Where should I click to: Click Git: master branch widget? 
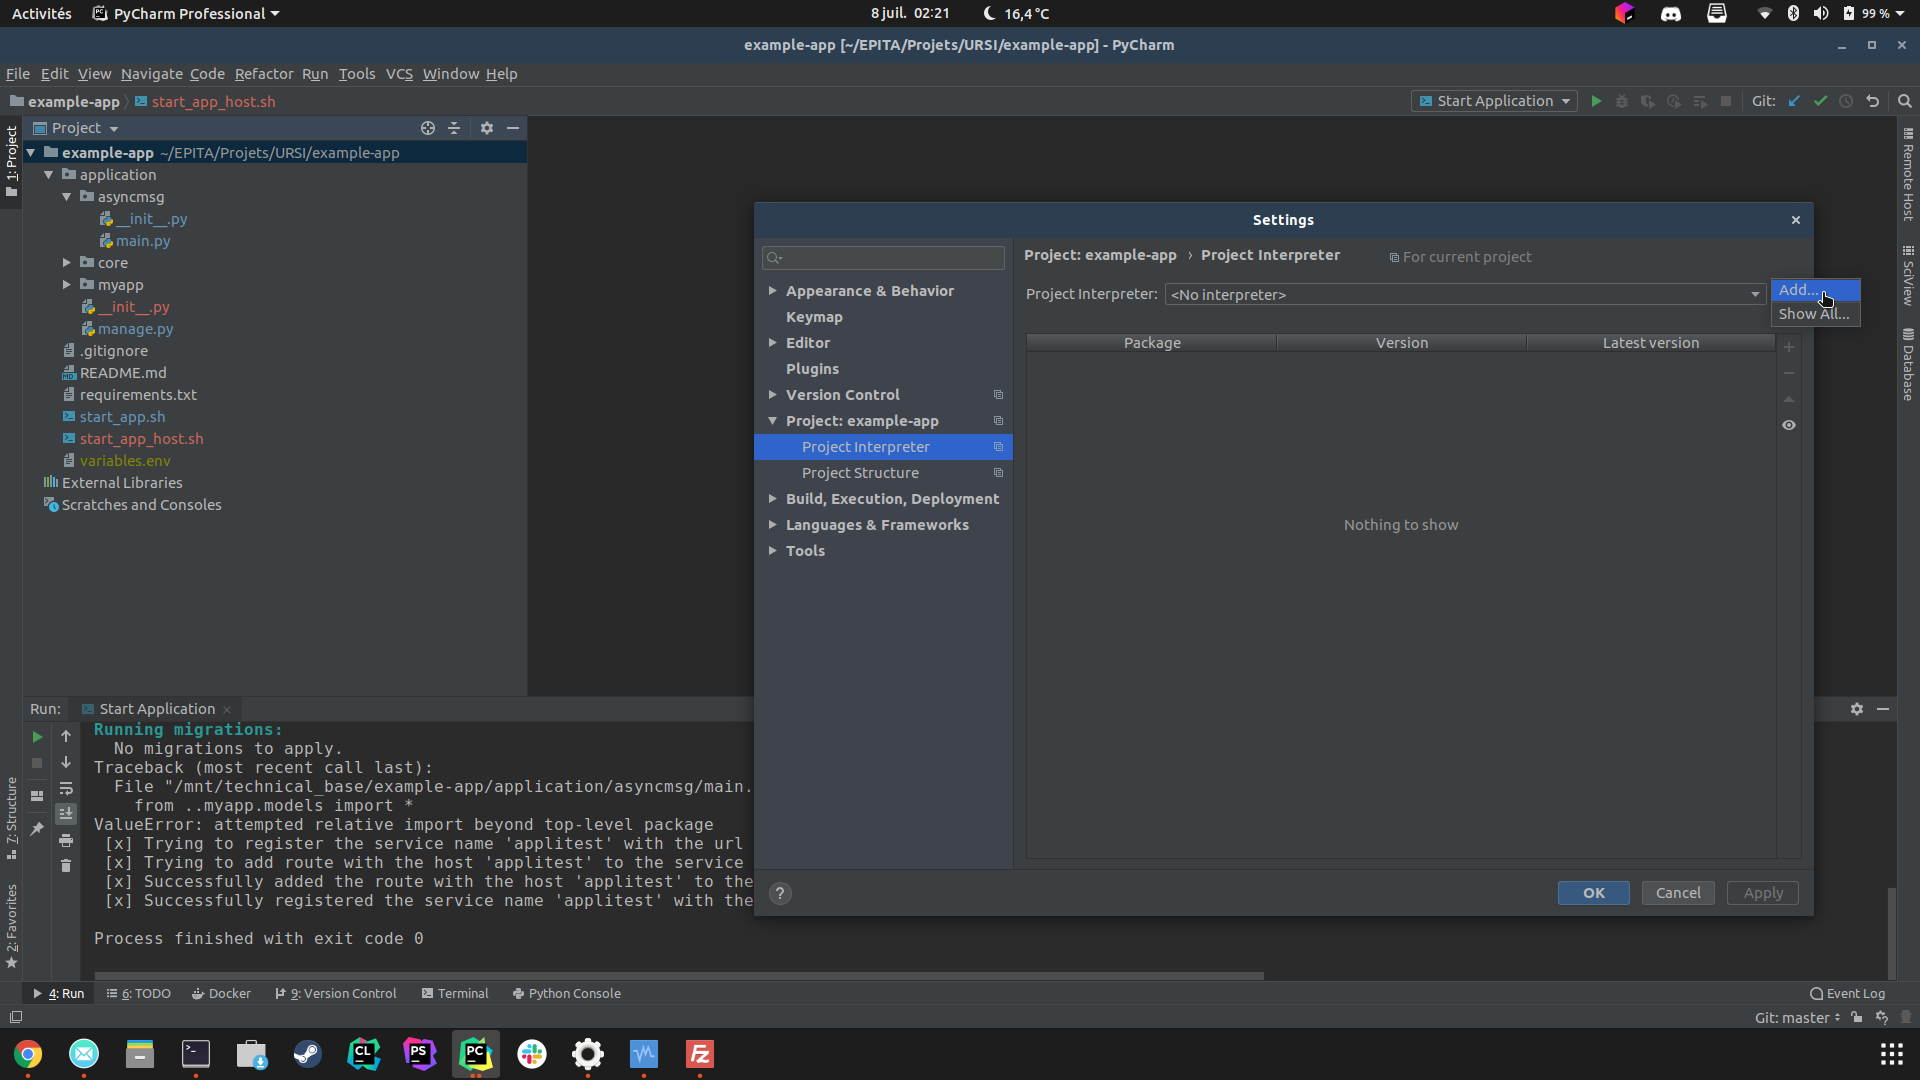pos(1797,1018)
